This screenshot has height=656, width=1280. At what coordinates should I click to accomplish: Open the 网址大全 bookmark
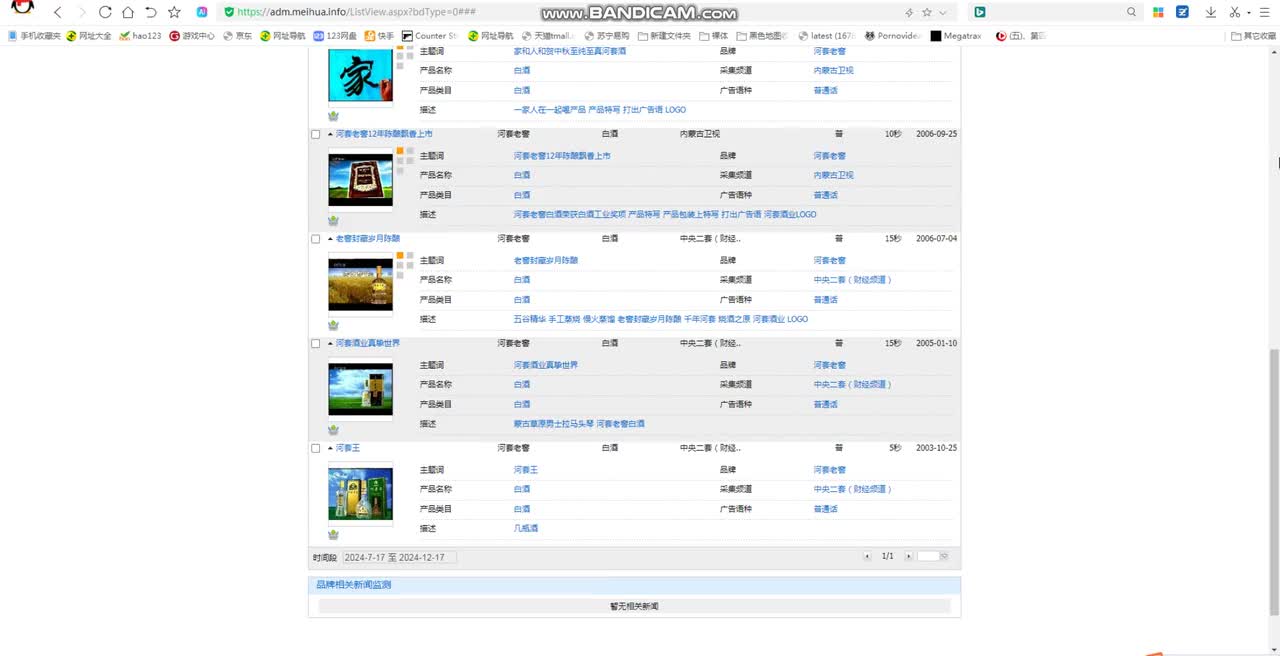click(x=89, y=36)
